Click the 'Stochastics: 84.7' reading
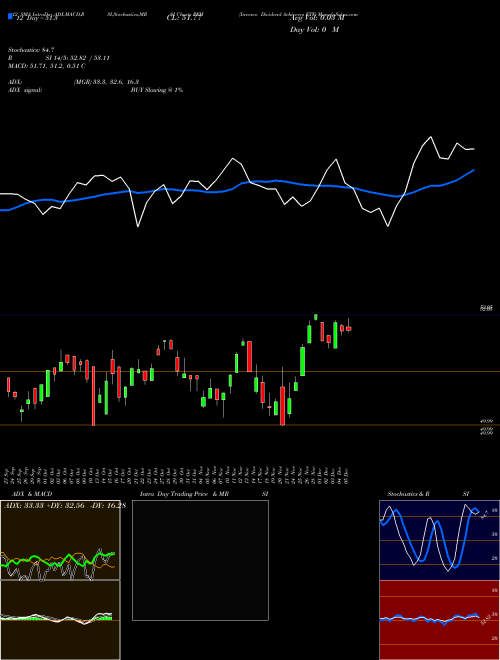Image resolution: width=500 pixels, height=660 pixels. [31, 50]
